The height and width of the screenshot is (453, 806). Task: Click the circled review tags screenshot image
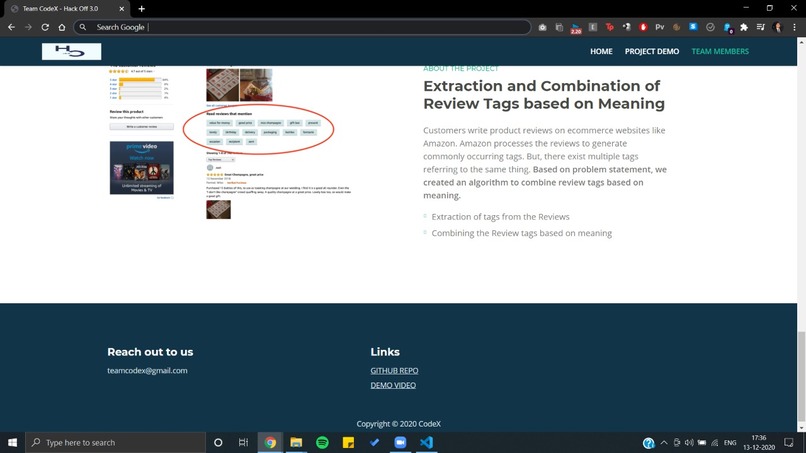pos(230,142)
